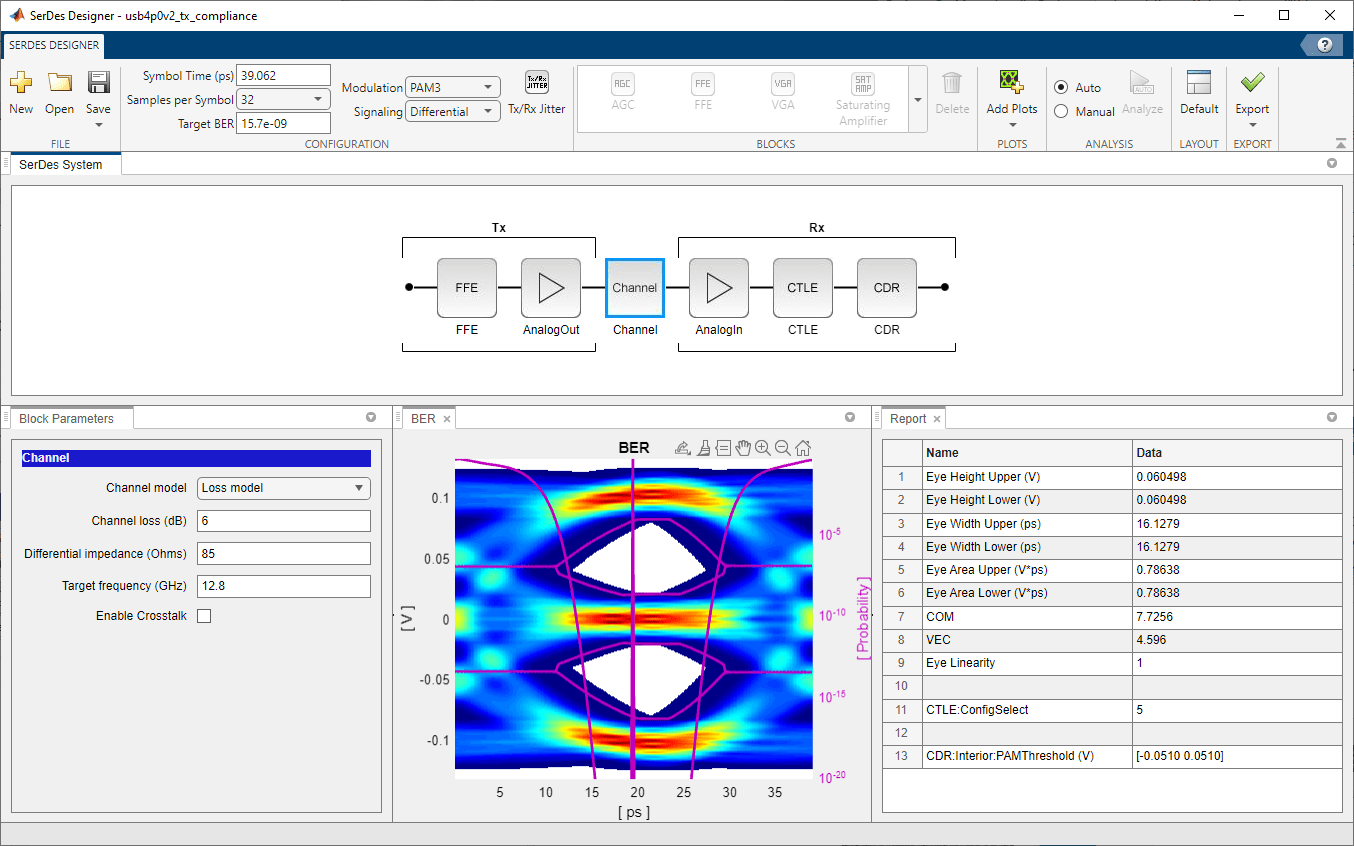Viewport: 1354px width, 846px height.
Task: Switch to the Report tab
Action: pos(908,419)
